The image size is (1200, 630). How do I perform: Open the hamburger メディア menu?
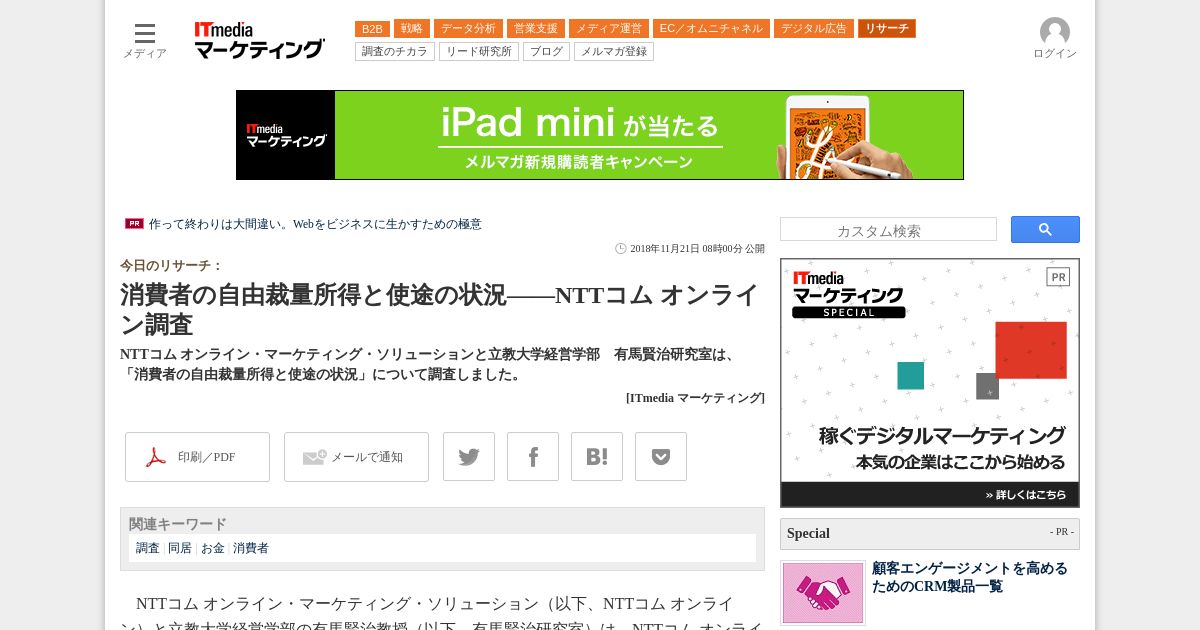tap(145, 40)
